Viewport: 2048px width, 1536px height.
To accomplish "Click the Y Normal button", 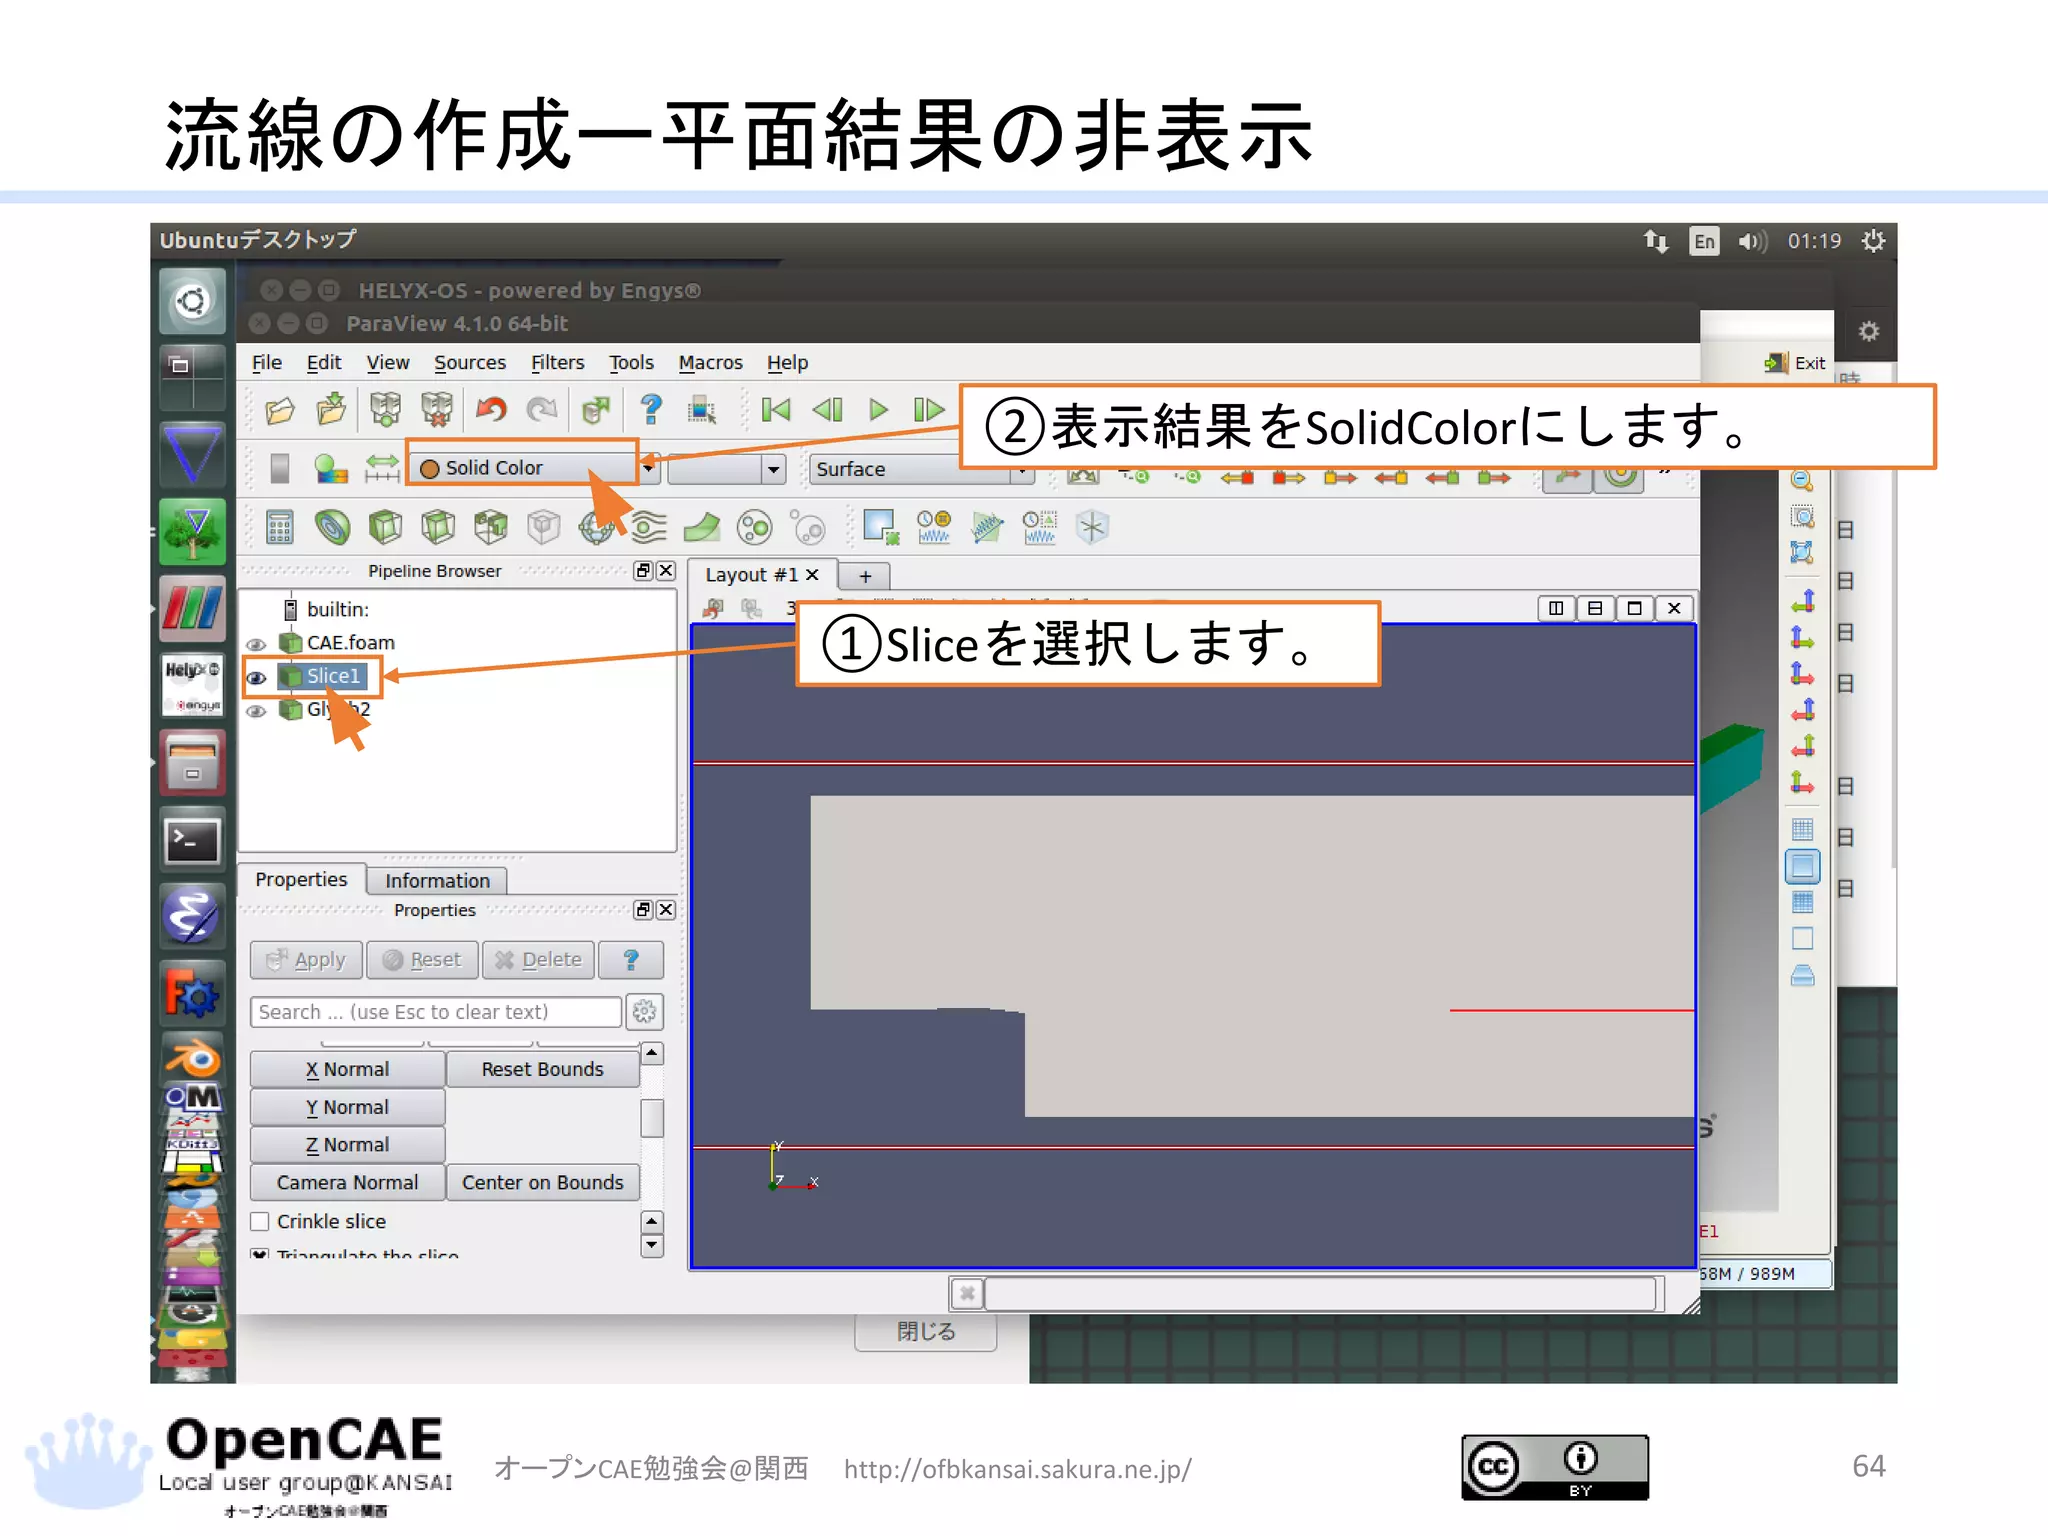I will click(347, 1107).
